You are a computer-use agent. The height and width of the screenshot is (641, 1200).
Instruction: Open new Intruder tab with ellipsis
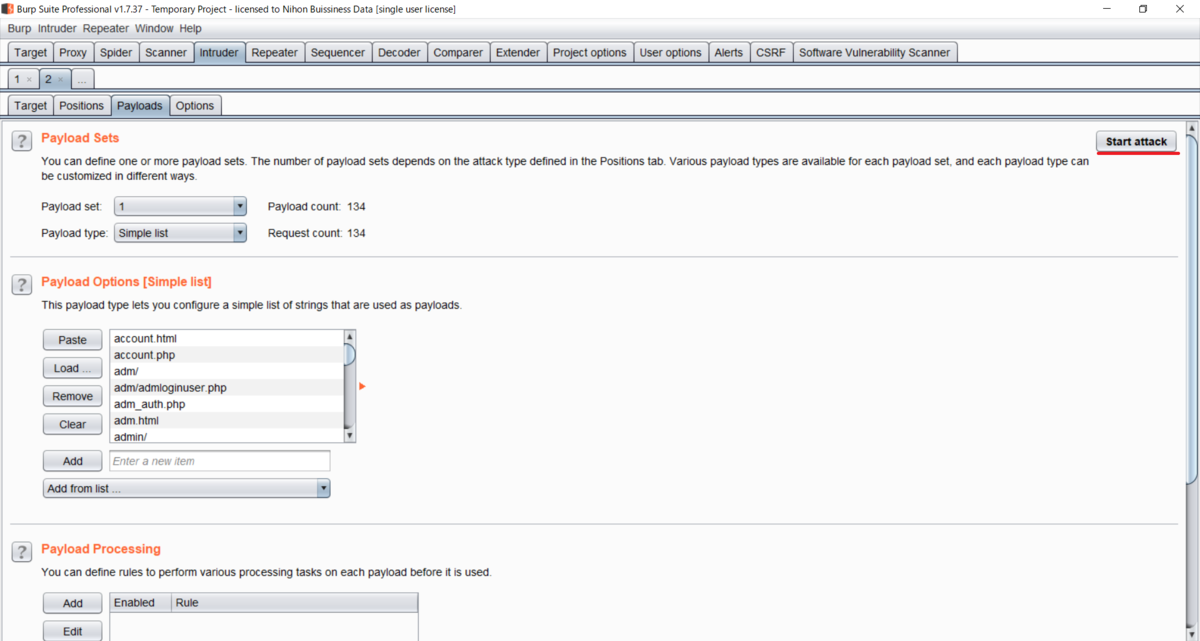click(x=82, y=79)
